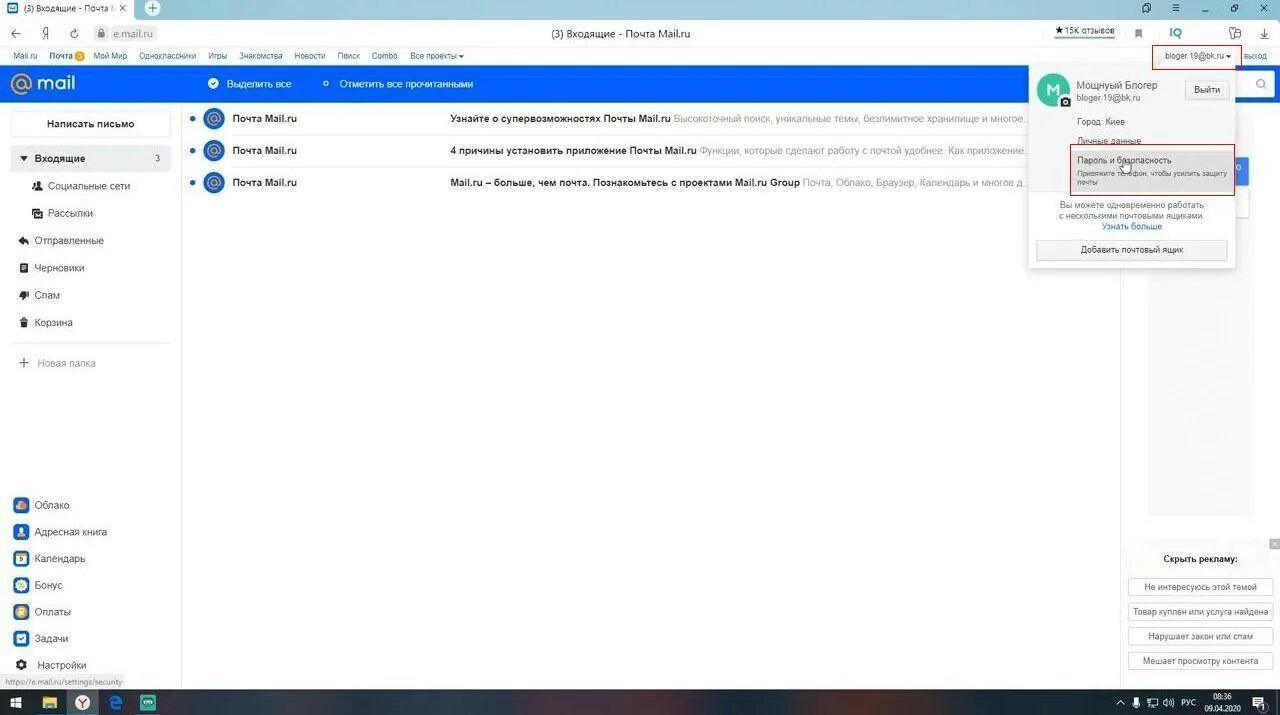
Task: Click the Узнать больше link
Action: click(x=1132, y=227)
